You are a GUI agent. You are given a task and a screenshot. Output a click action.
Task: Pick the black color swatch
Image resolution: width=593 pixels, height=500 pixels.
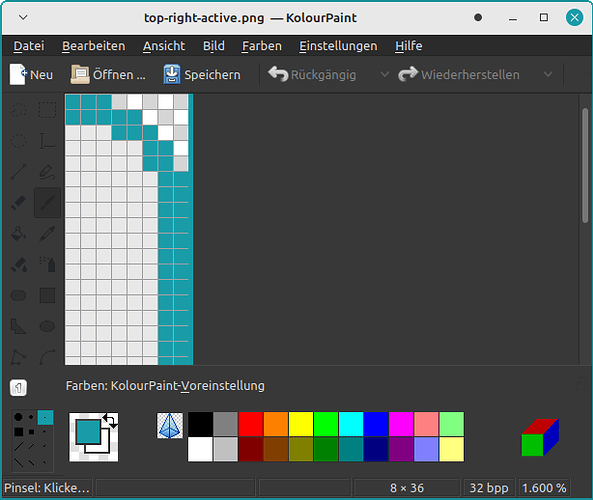[x=200, y=424]
